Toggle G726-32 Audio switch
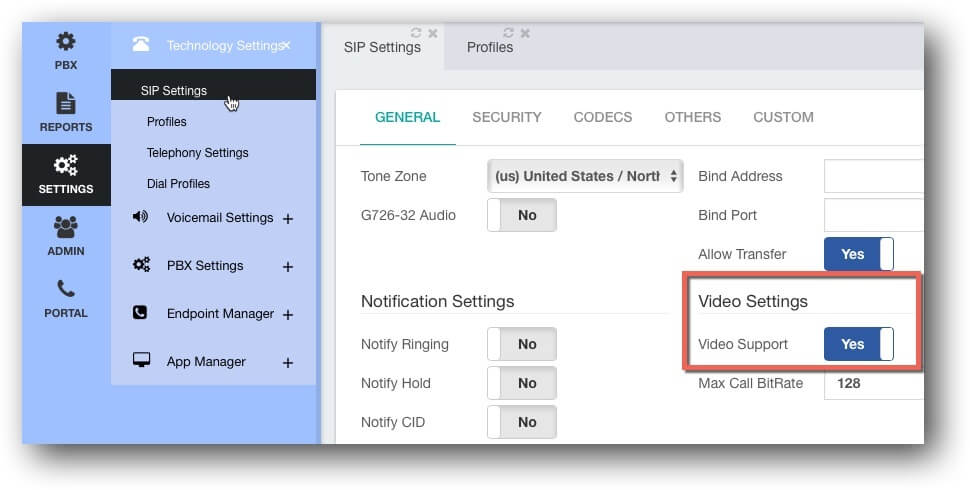Viewport: 970px width, 490px height. tap(522, 215)
